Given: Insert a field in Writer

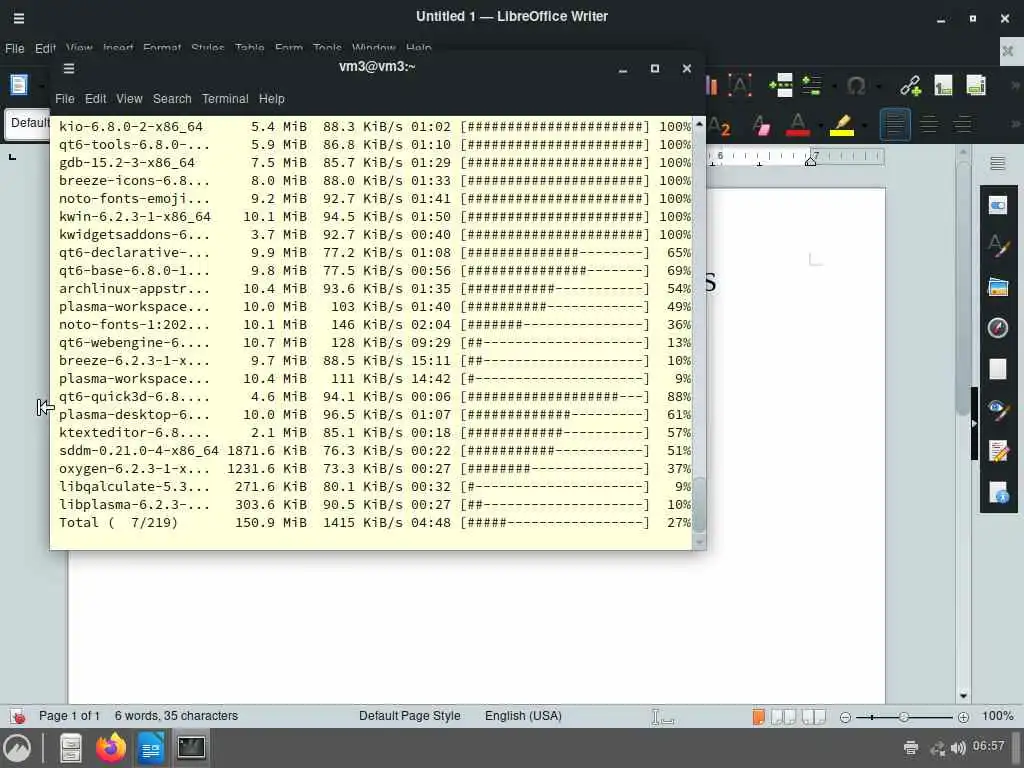Looking at the screenshot, I should click(812, 86).
